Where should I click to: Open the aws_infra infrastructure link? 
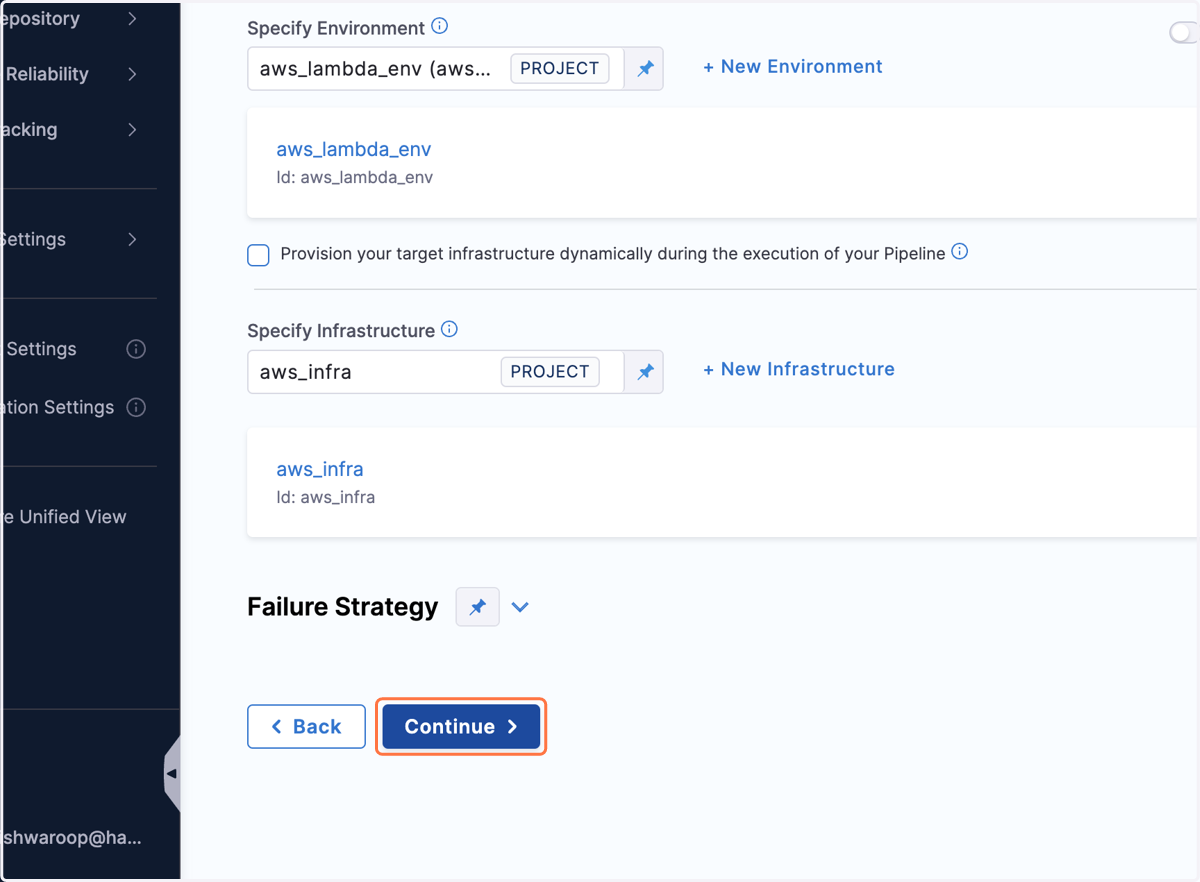320,469
